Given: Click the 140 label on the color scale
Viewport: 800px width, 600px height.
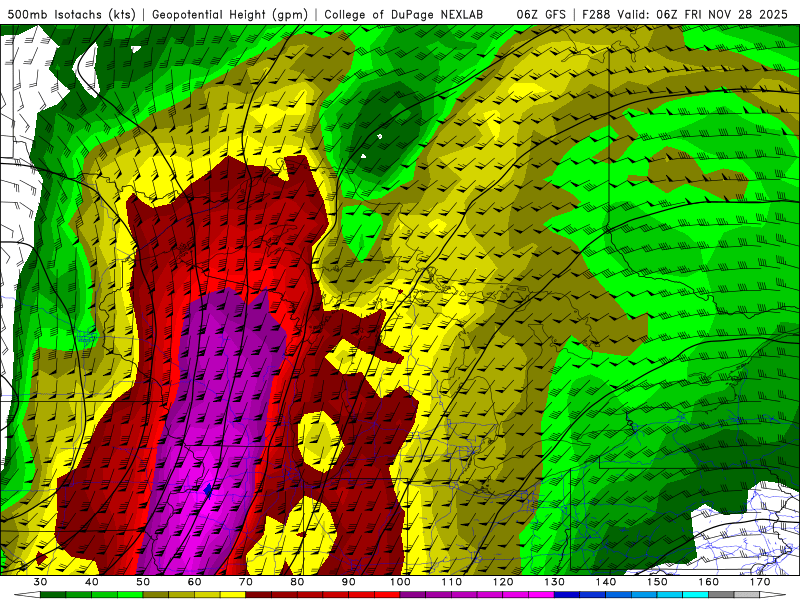Looking at the screenshot, I should tap(606, 582).
